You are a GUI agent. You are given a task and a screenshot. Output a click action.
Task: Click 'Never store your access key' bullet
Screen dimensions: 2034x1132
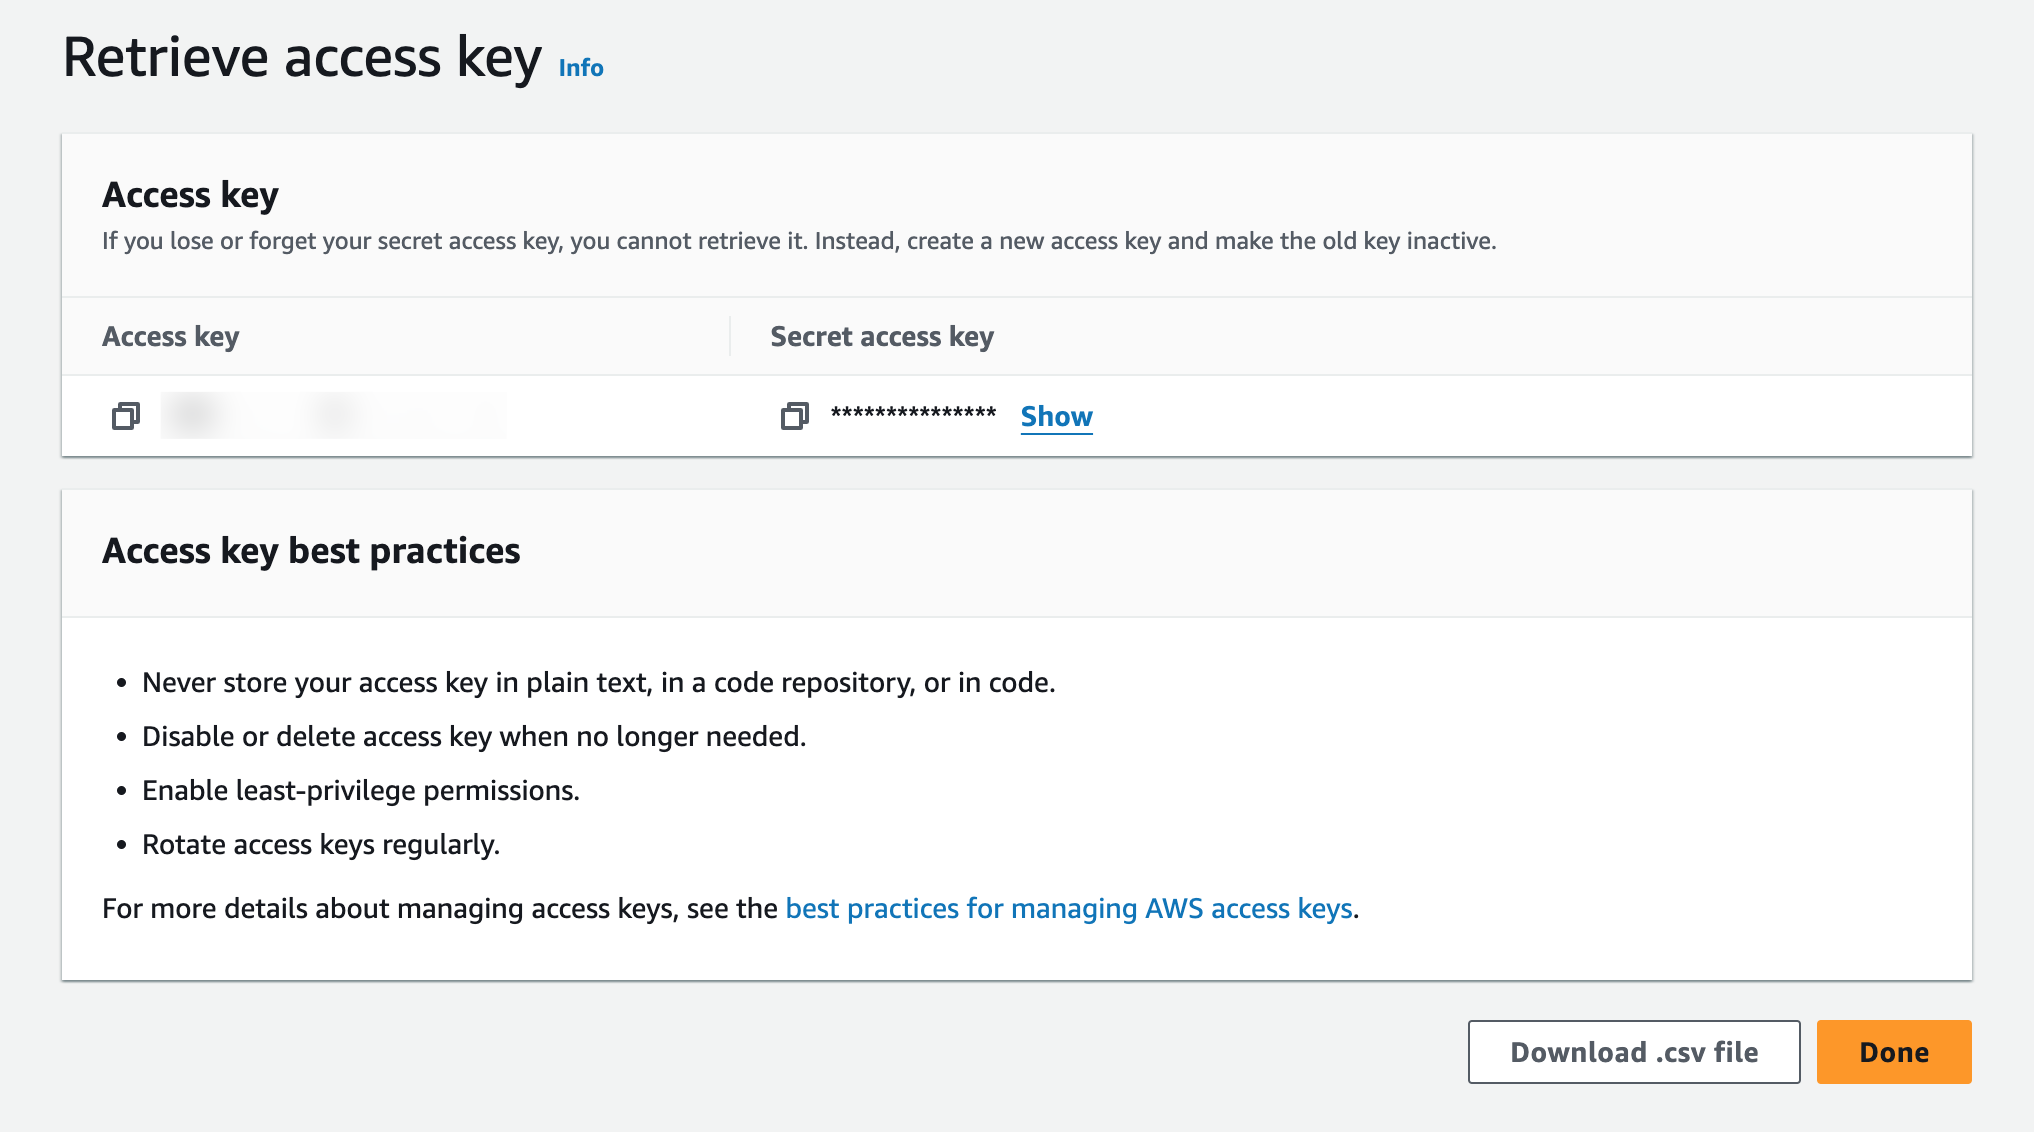[599, 682]
